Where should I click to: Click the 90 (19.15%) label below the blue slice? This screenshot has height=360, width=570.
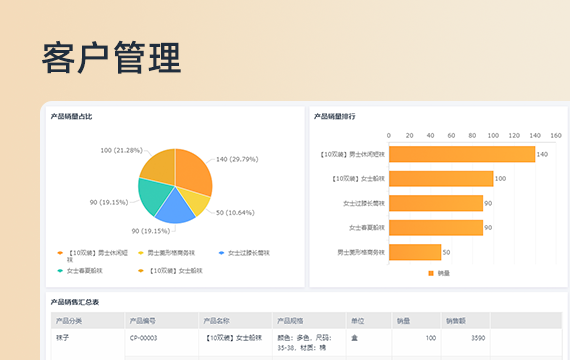pyautogui.click(x=150, y=231)
